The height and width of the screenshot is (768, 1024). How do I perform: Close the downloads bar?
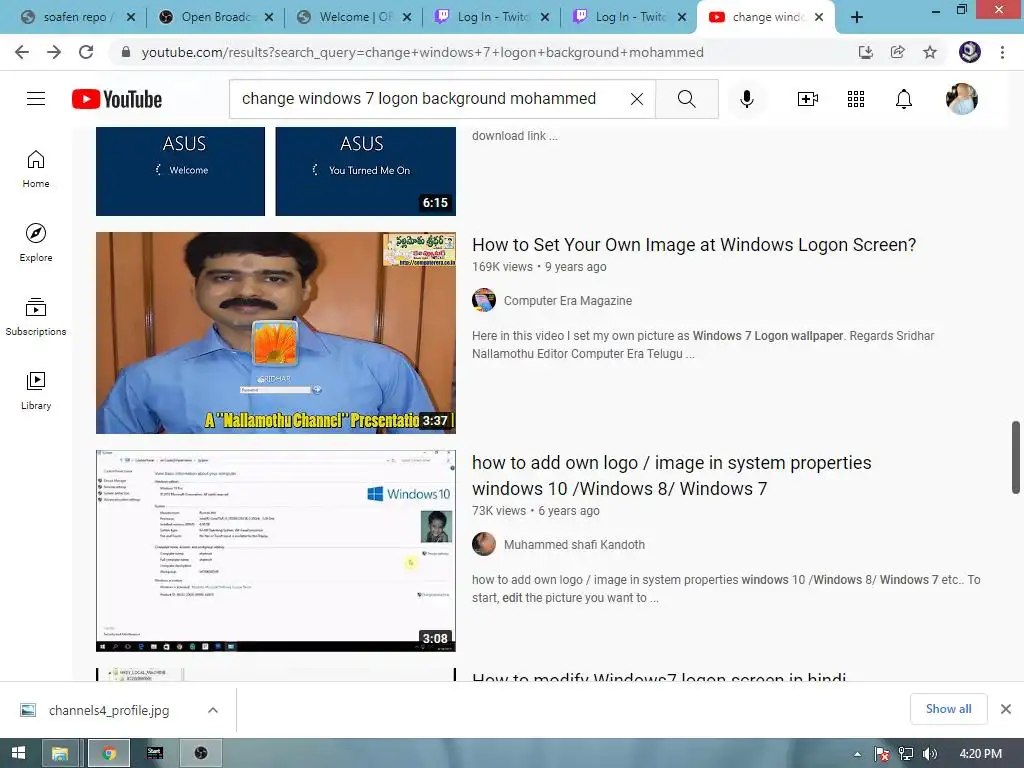point(1006,709)
